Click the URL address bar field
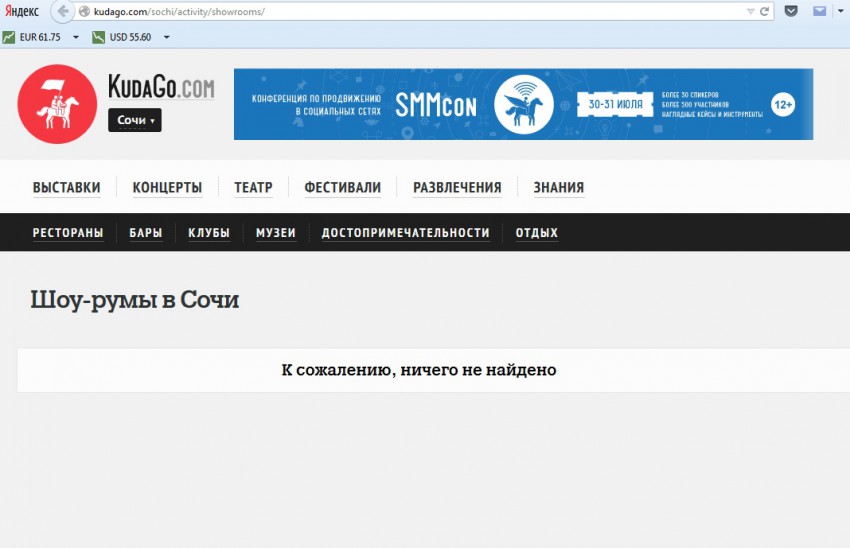This screenshot has height=548, width=850. 400,12
